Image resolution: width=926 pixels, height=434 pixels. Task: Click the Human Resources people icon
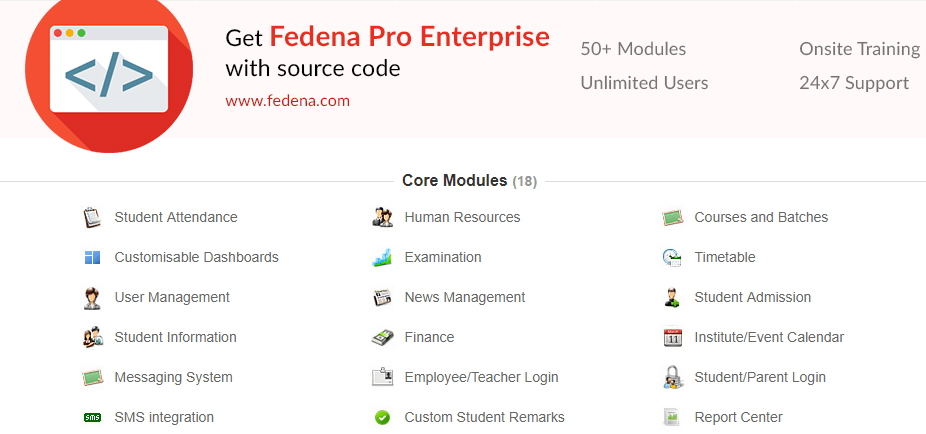[383, 217]
